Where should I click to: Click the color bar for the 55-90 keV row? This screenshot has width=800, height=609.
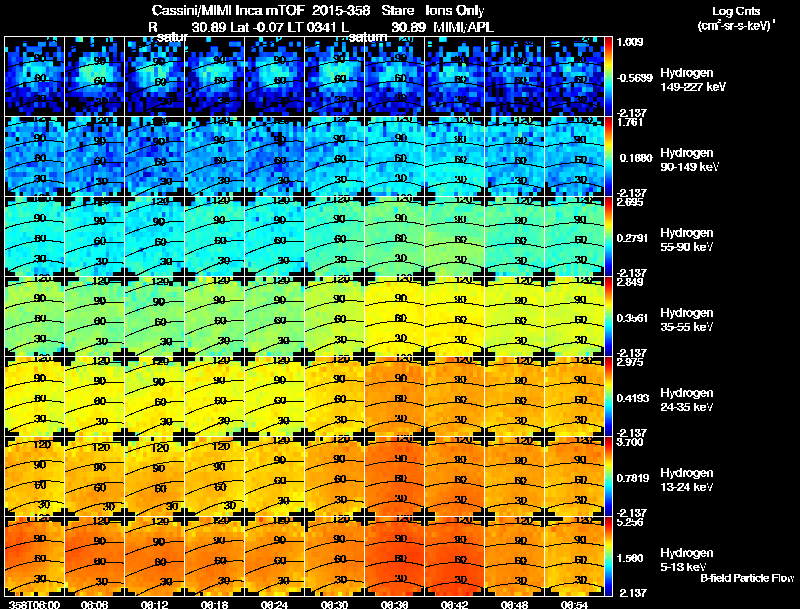pyautogui.click(x=608, y=237)
